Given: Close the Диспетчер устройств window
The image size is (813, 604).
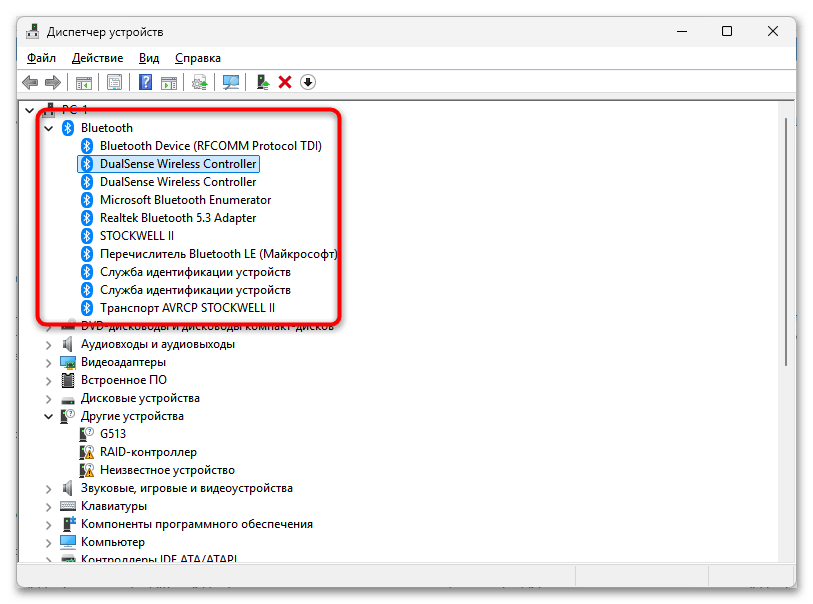Looking at the screenshot, I should 773,32.
